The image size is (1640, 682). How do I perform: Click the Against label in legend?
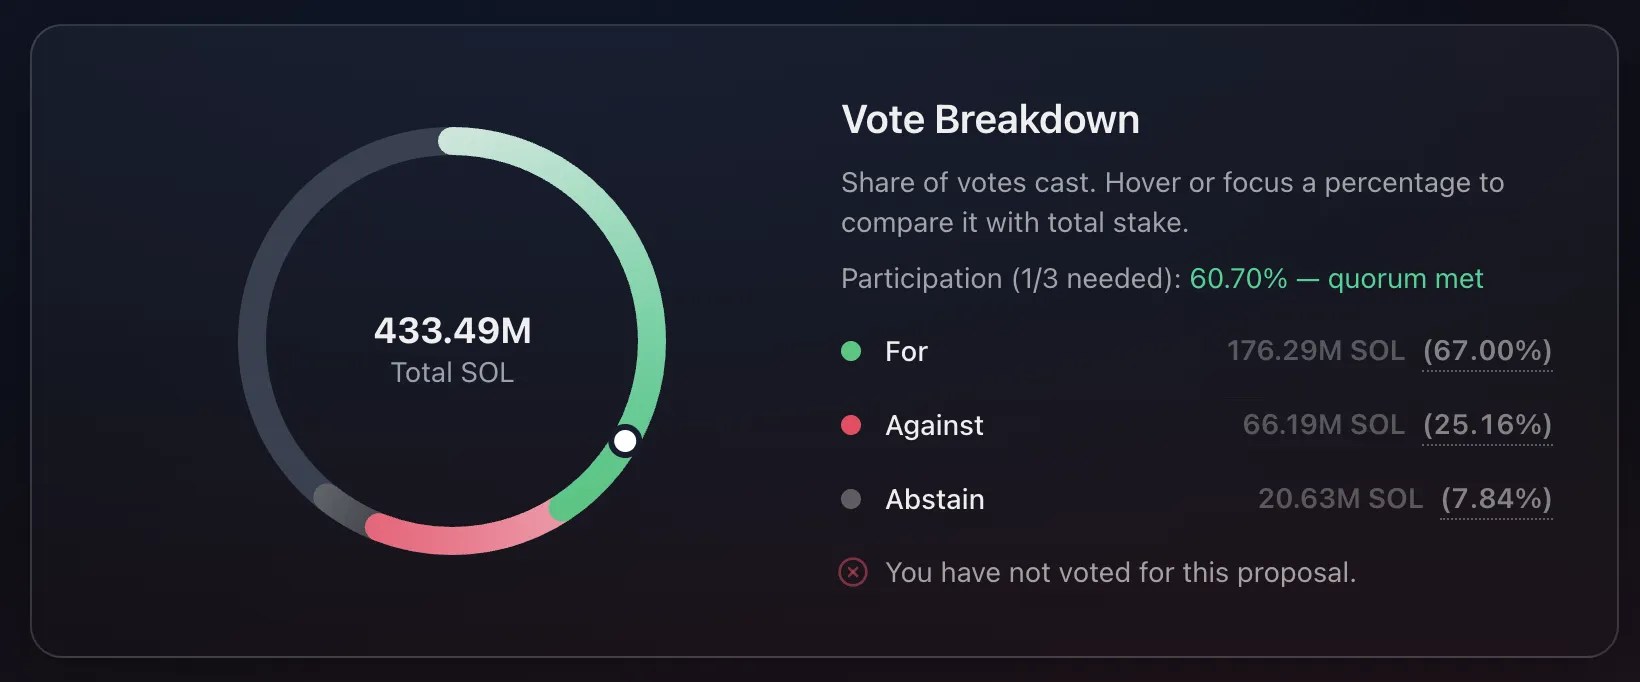coord(934,426)
